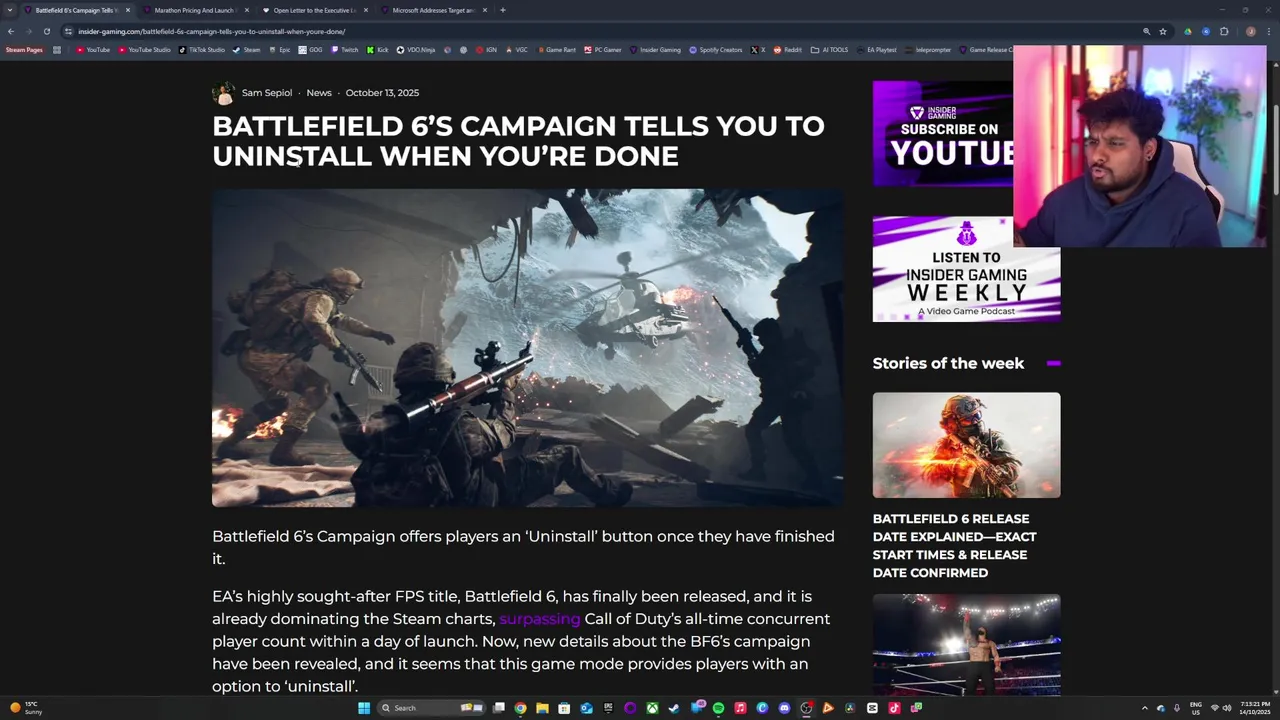1280x720 pixels.
Task: Open the EA Playtest bookmark
Action: [876, 49]
